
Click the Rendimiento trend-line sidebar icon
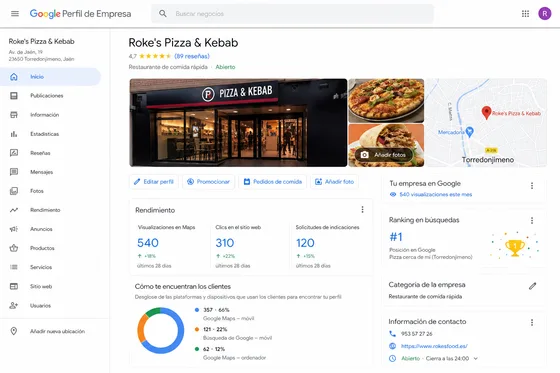point(14,210)
